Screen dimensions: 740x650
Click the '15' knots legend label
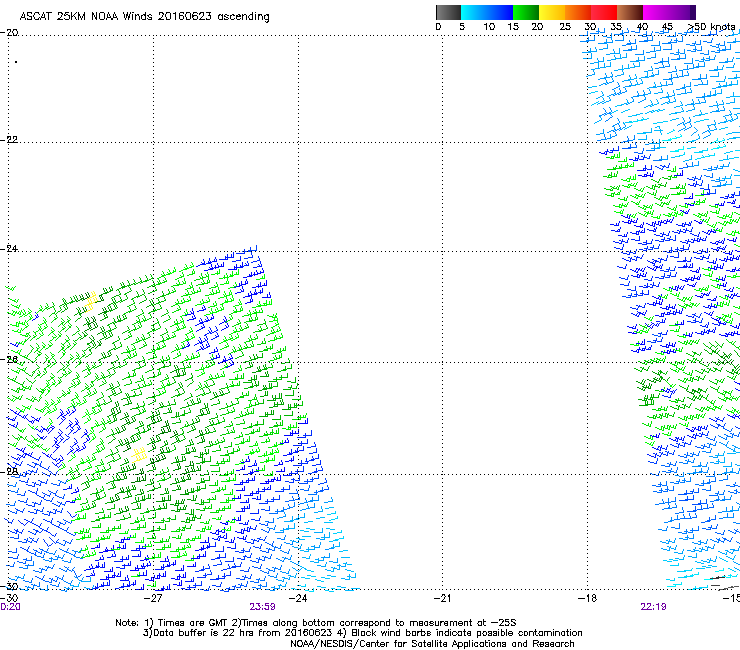[x=513, y=27]
